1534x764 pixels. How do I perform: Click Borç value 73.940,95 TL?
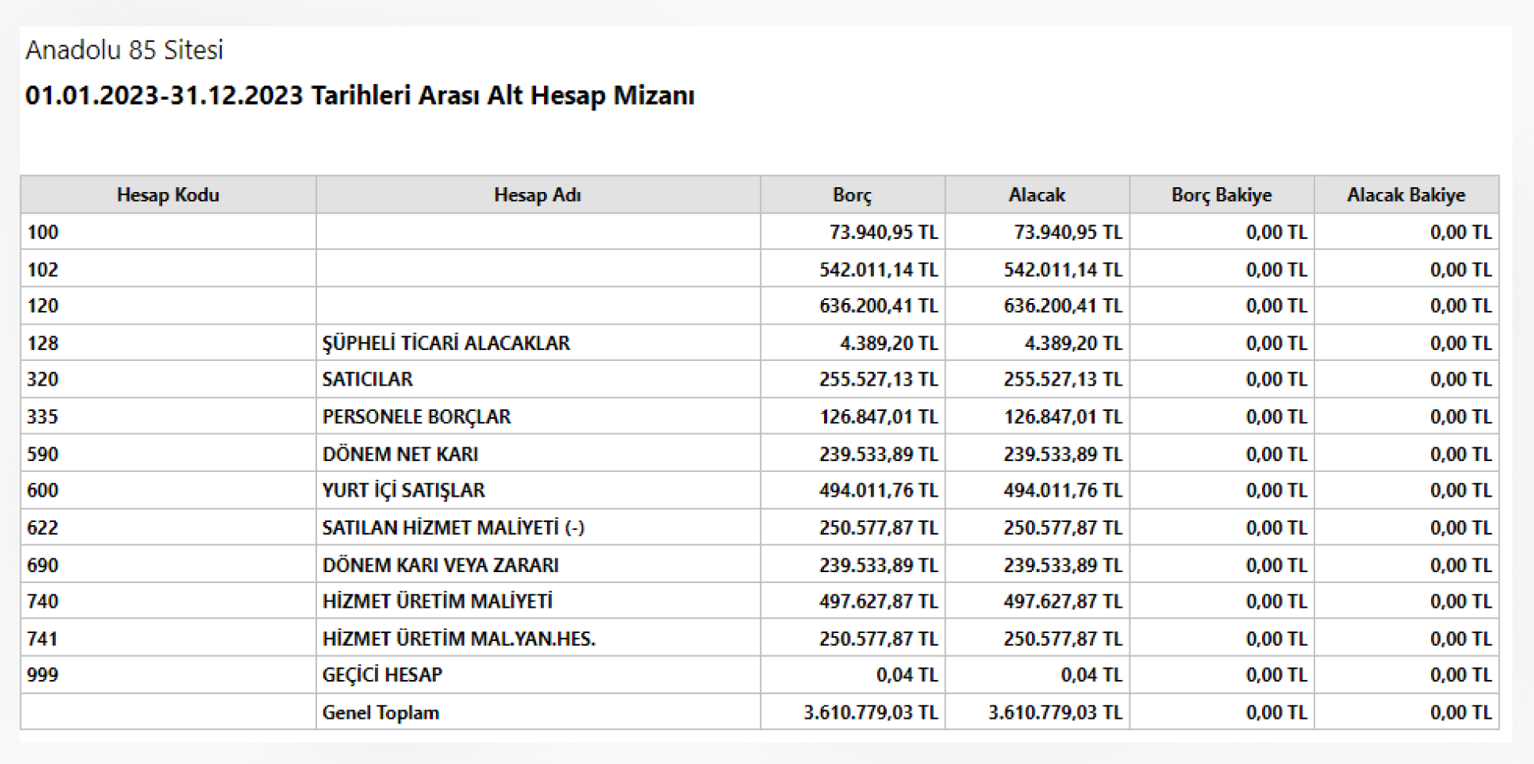click(x=884, y=233)
